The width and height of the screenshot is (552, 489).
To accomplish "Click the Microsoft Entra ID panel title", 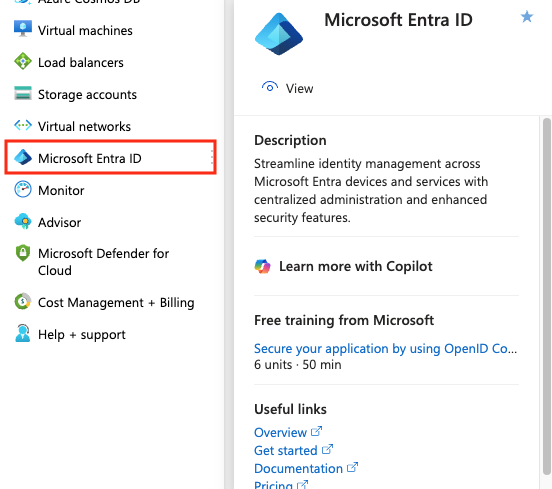I will point(398,20).
